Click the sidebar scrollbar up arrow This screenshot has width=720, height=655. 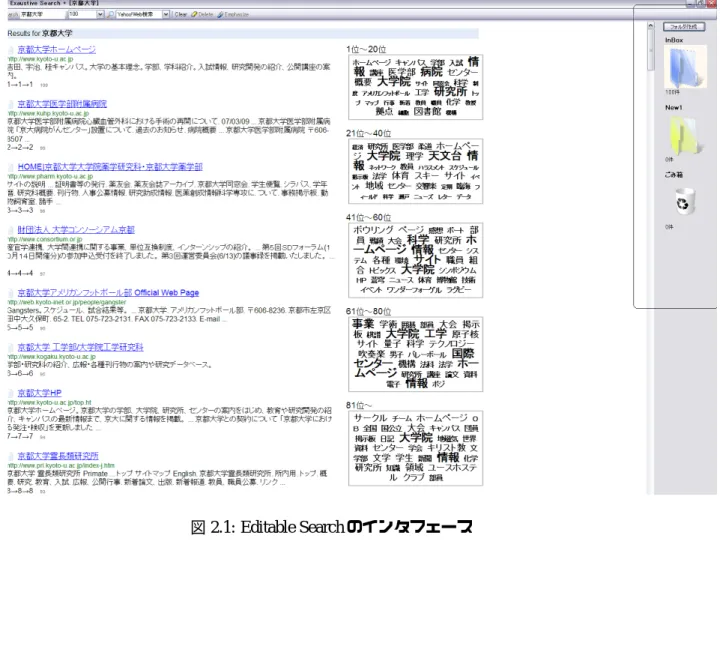click(x=651, y=26)
